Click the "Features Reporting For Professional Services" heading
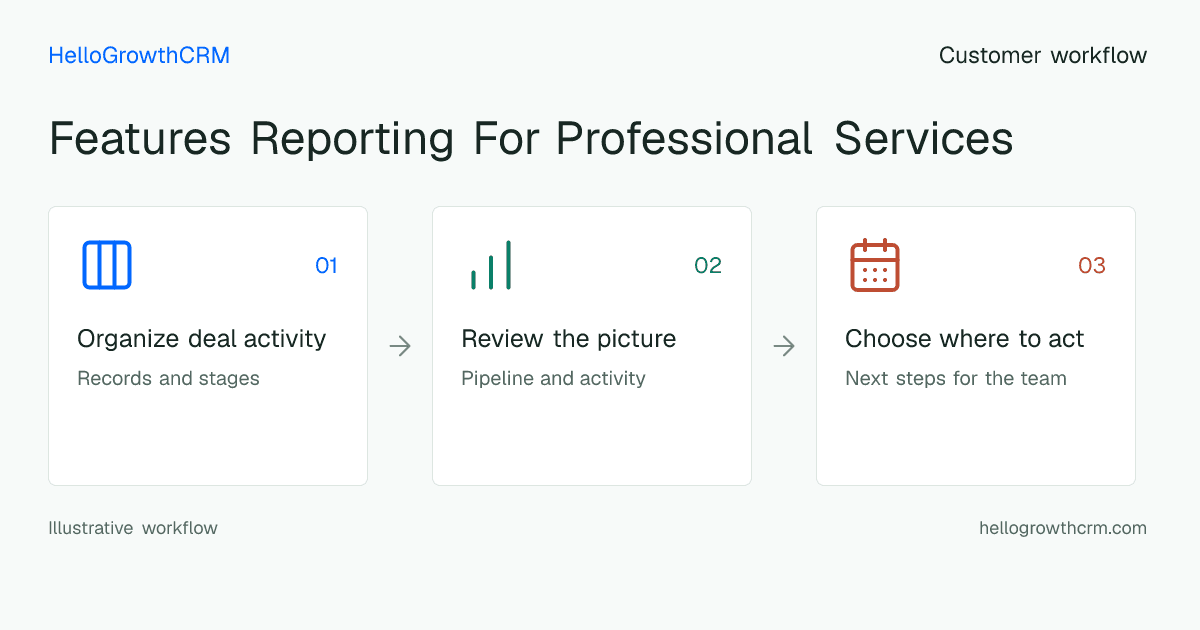The image size is (1200, 630). click(531, 139)
